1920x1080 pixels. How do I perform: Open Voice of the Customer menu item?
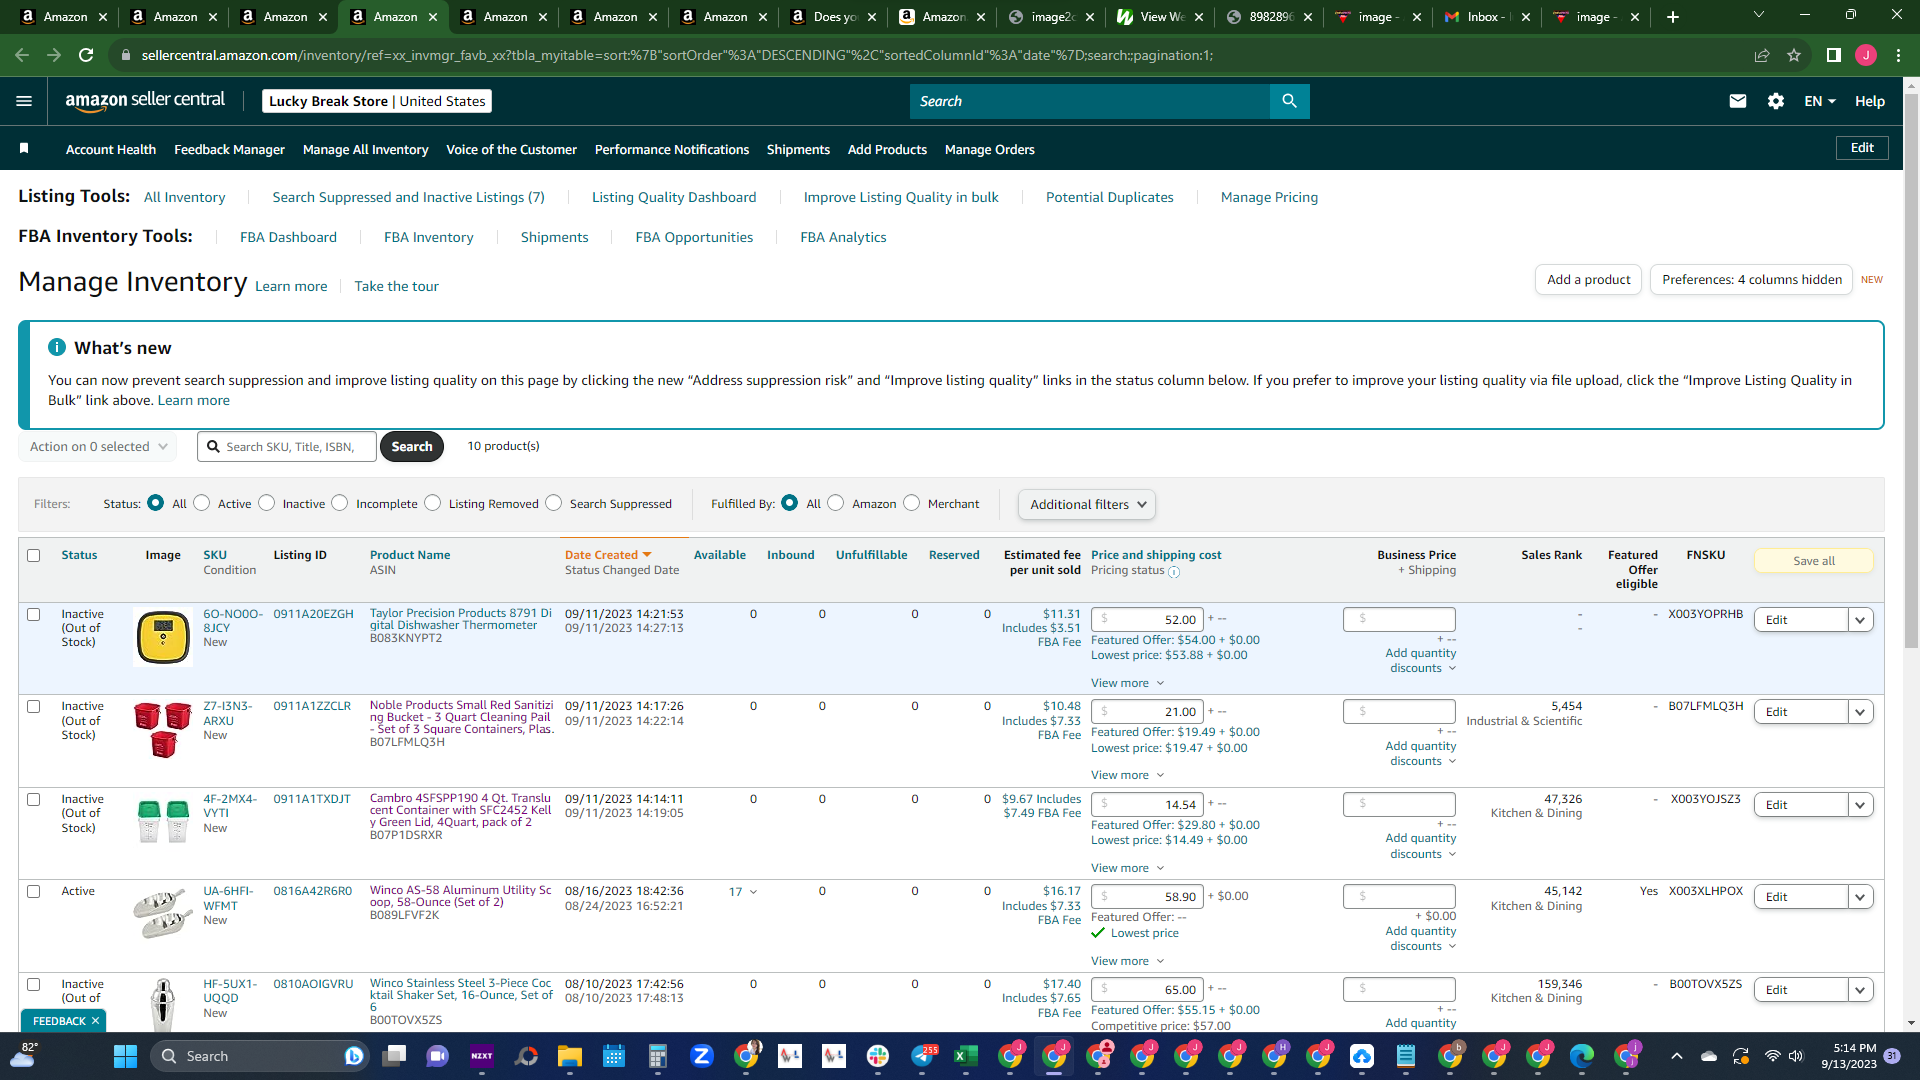pos(511,149)
